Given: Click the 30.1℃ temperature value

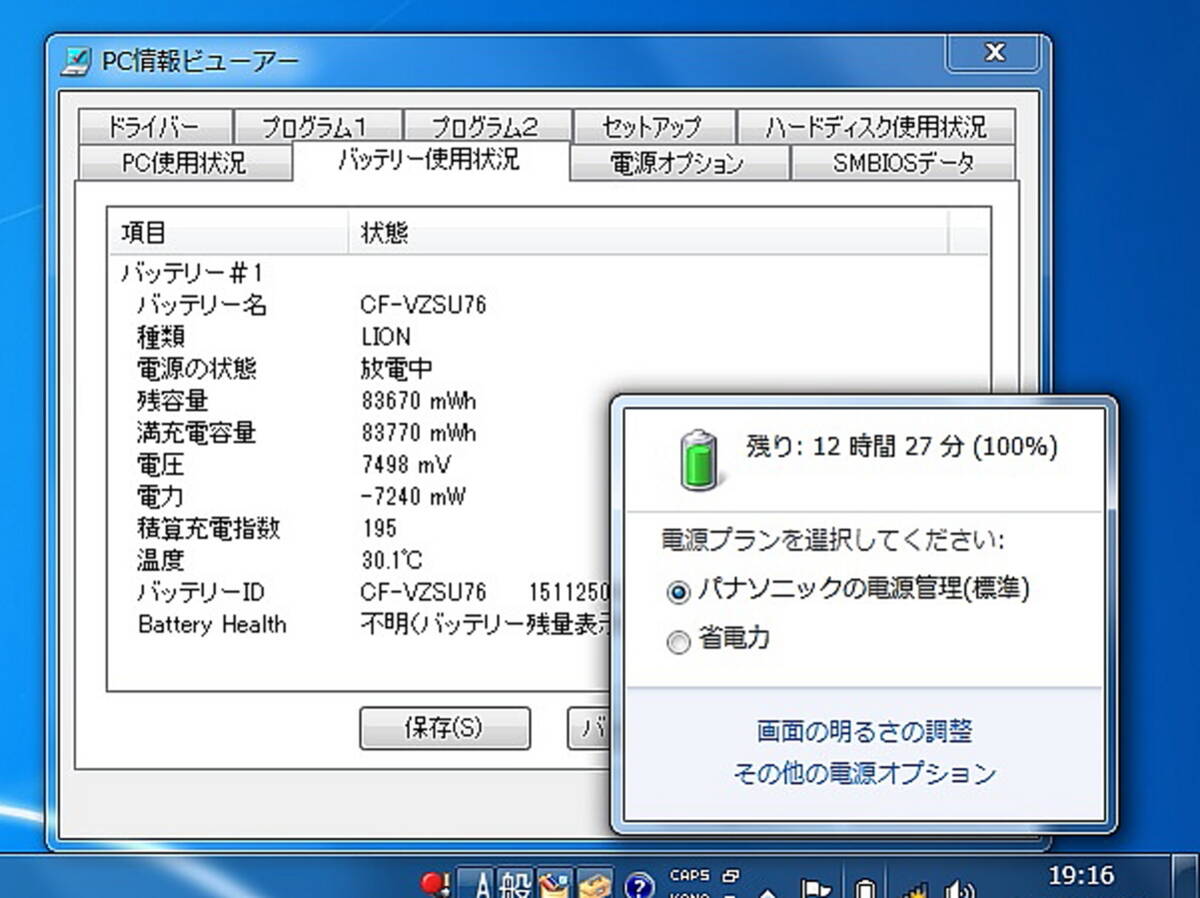Looking at the screenshot, I should (x=393, y=560).
